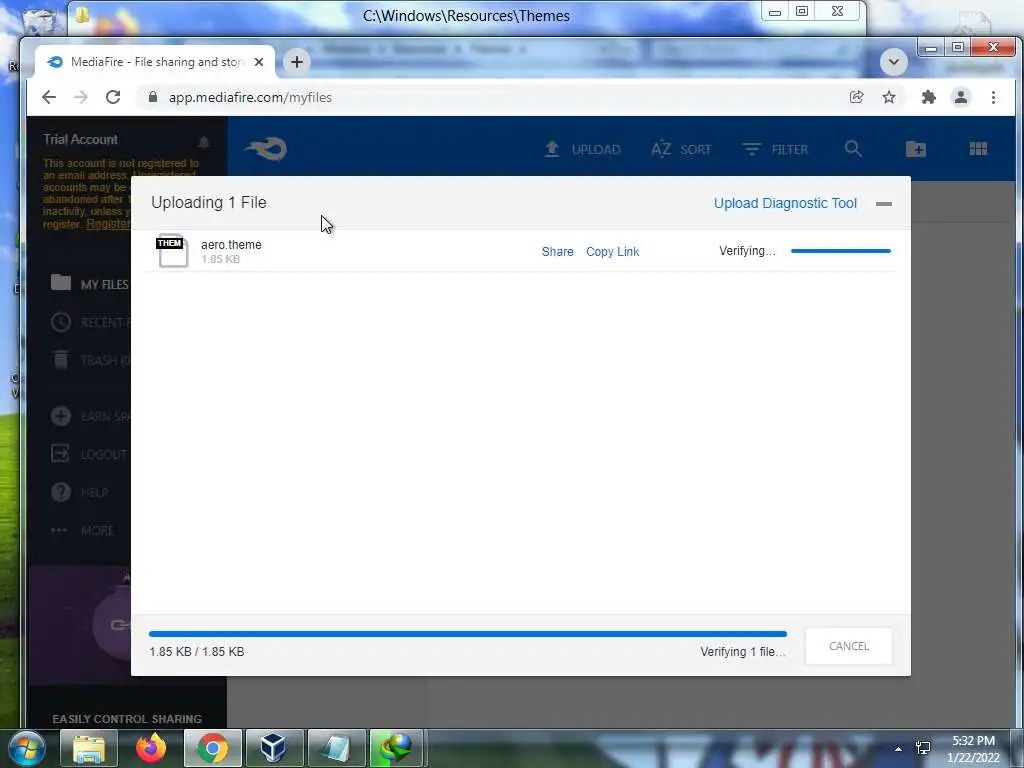Viewport: 1024px width, 768px height.
Task: Click the network tray icon
Action: pyautogui.click(x=923, y=748)
